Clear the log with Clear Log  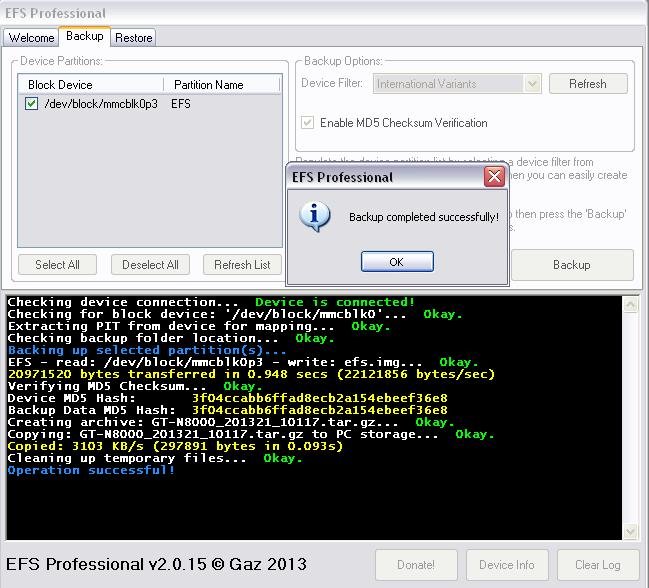598,565
